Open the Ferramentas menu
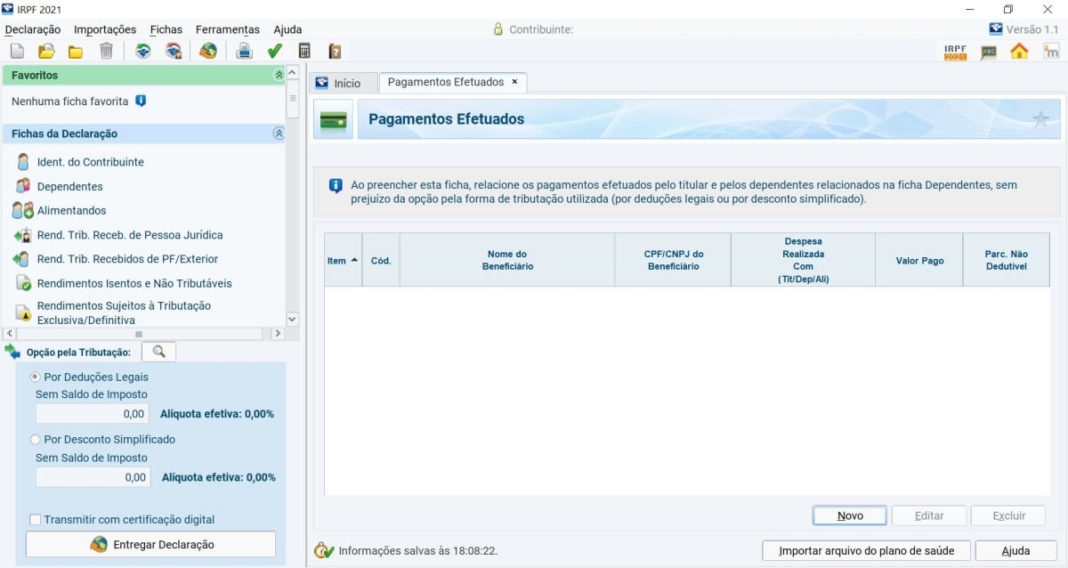This screenshot has height=568, width=1068. coord(227,29)
